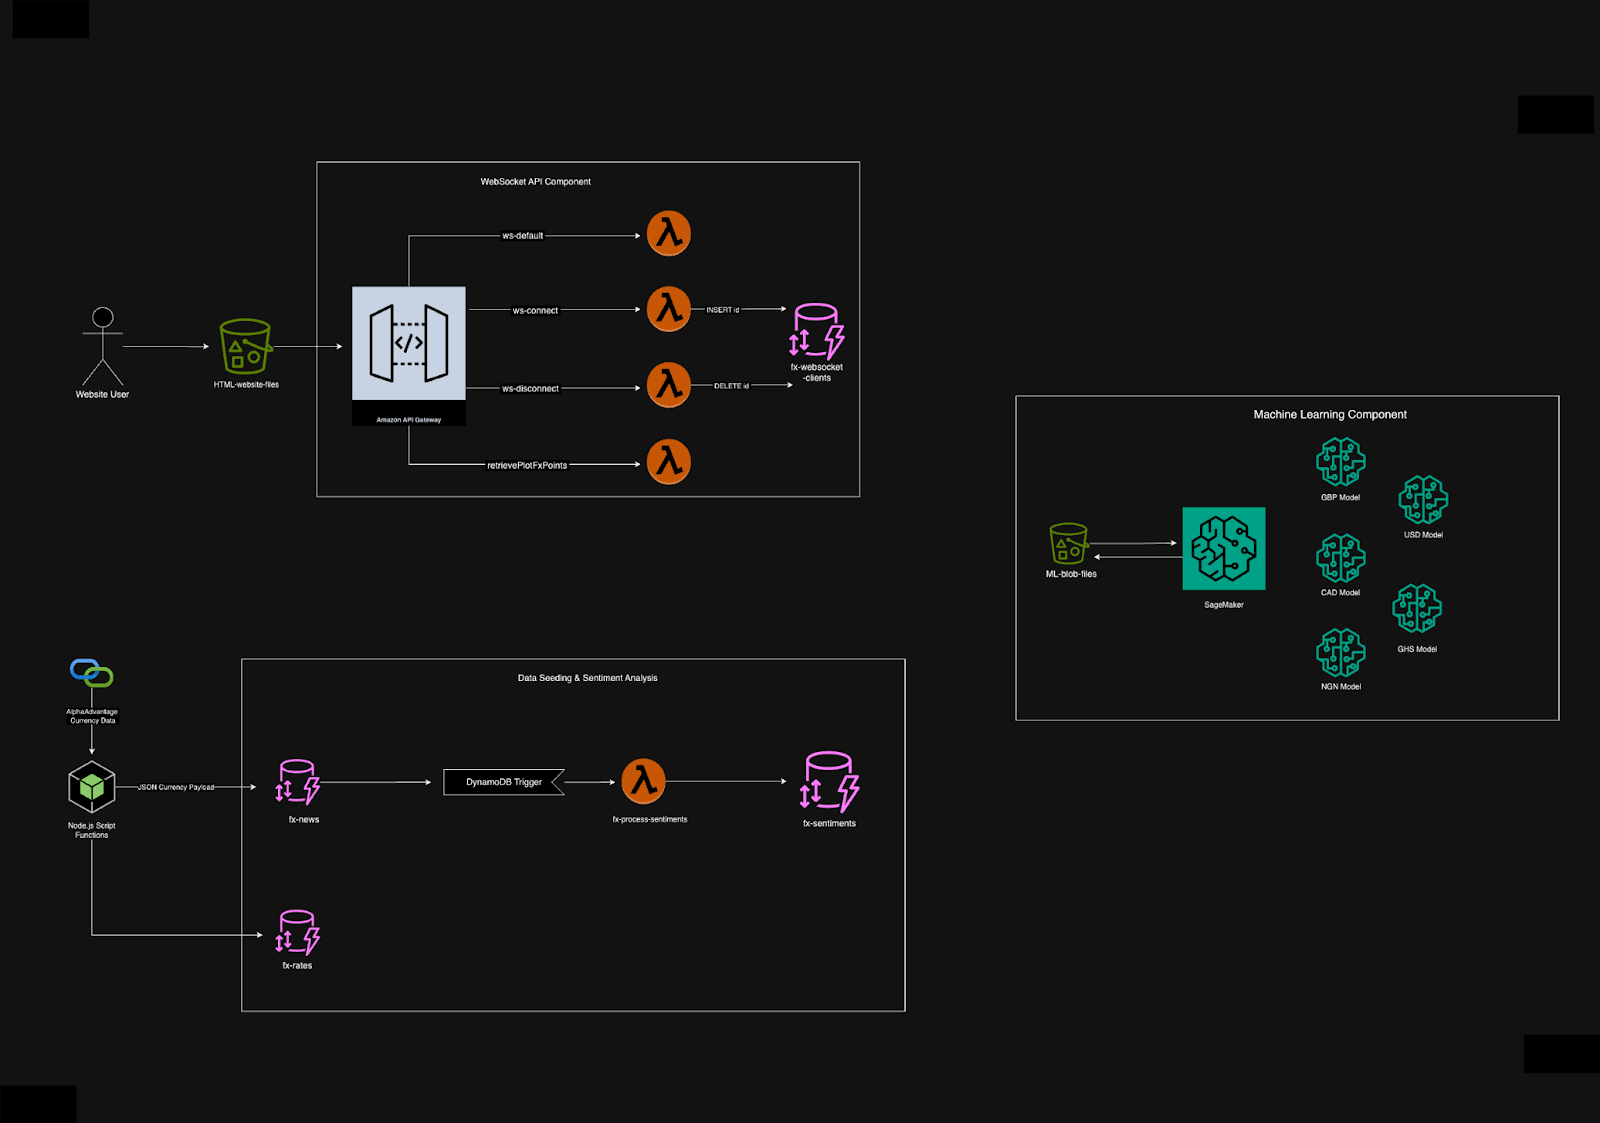Select the Amazon API Gateway icon

point(408,345)
